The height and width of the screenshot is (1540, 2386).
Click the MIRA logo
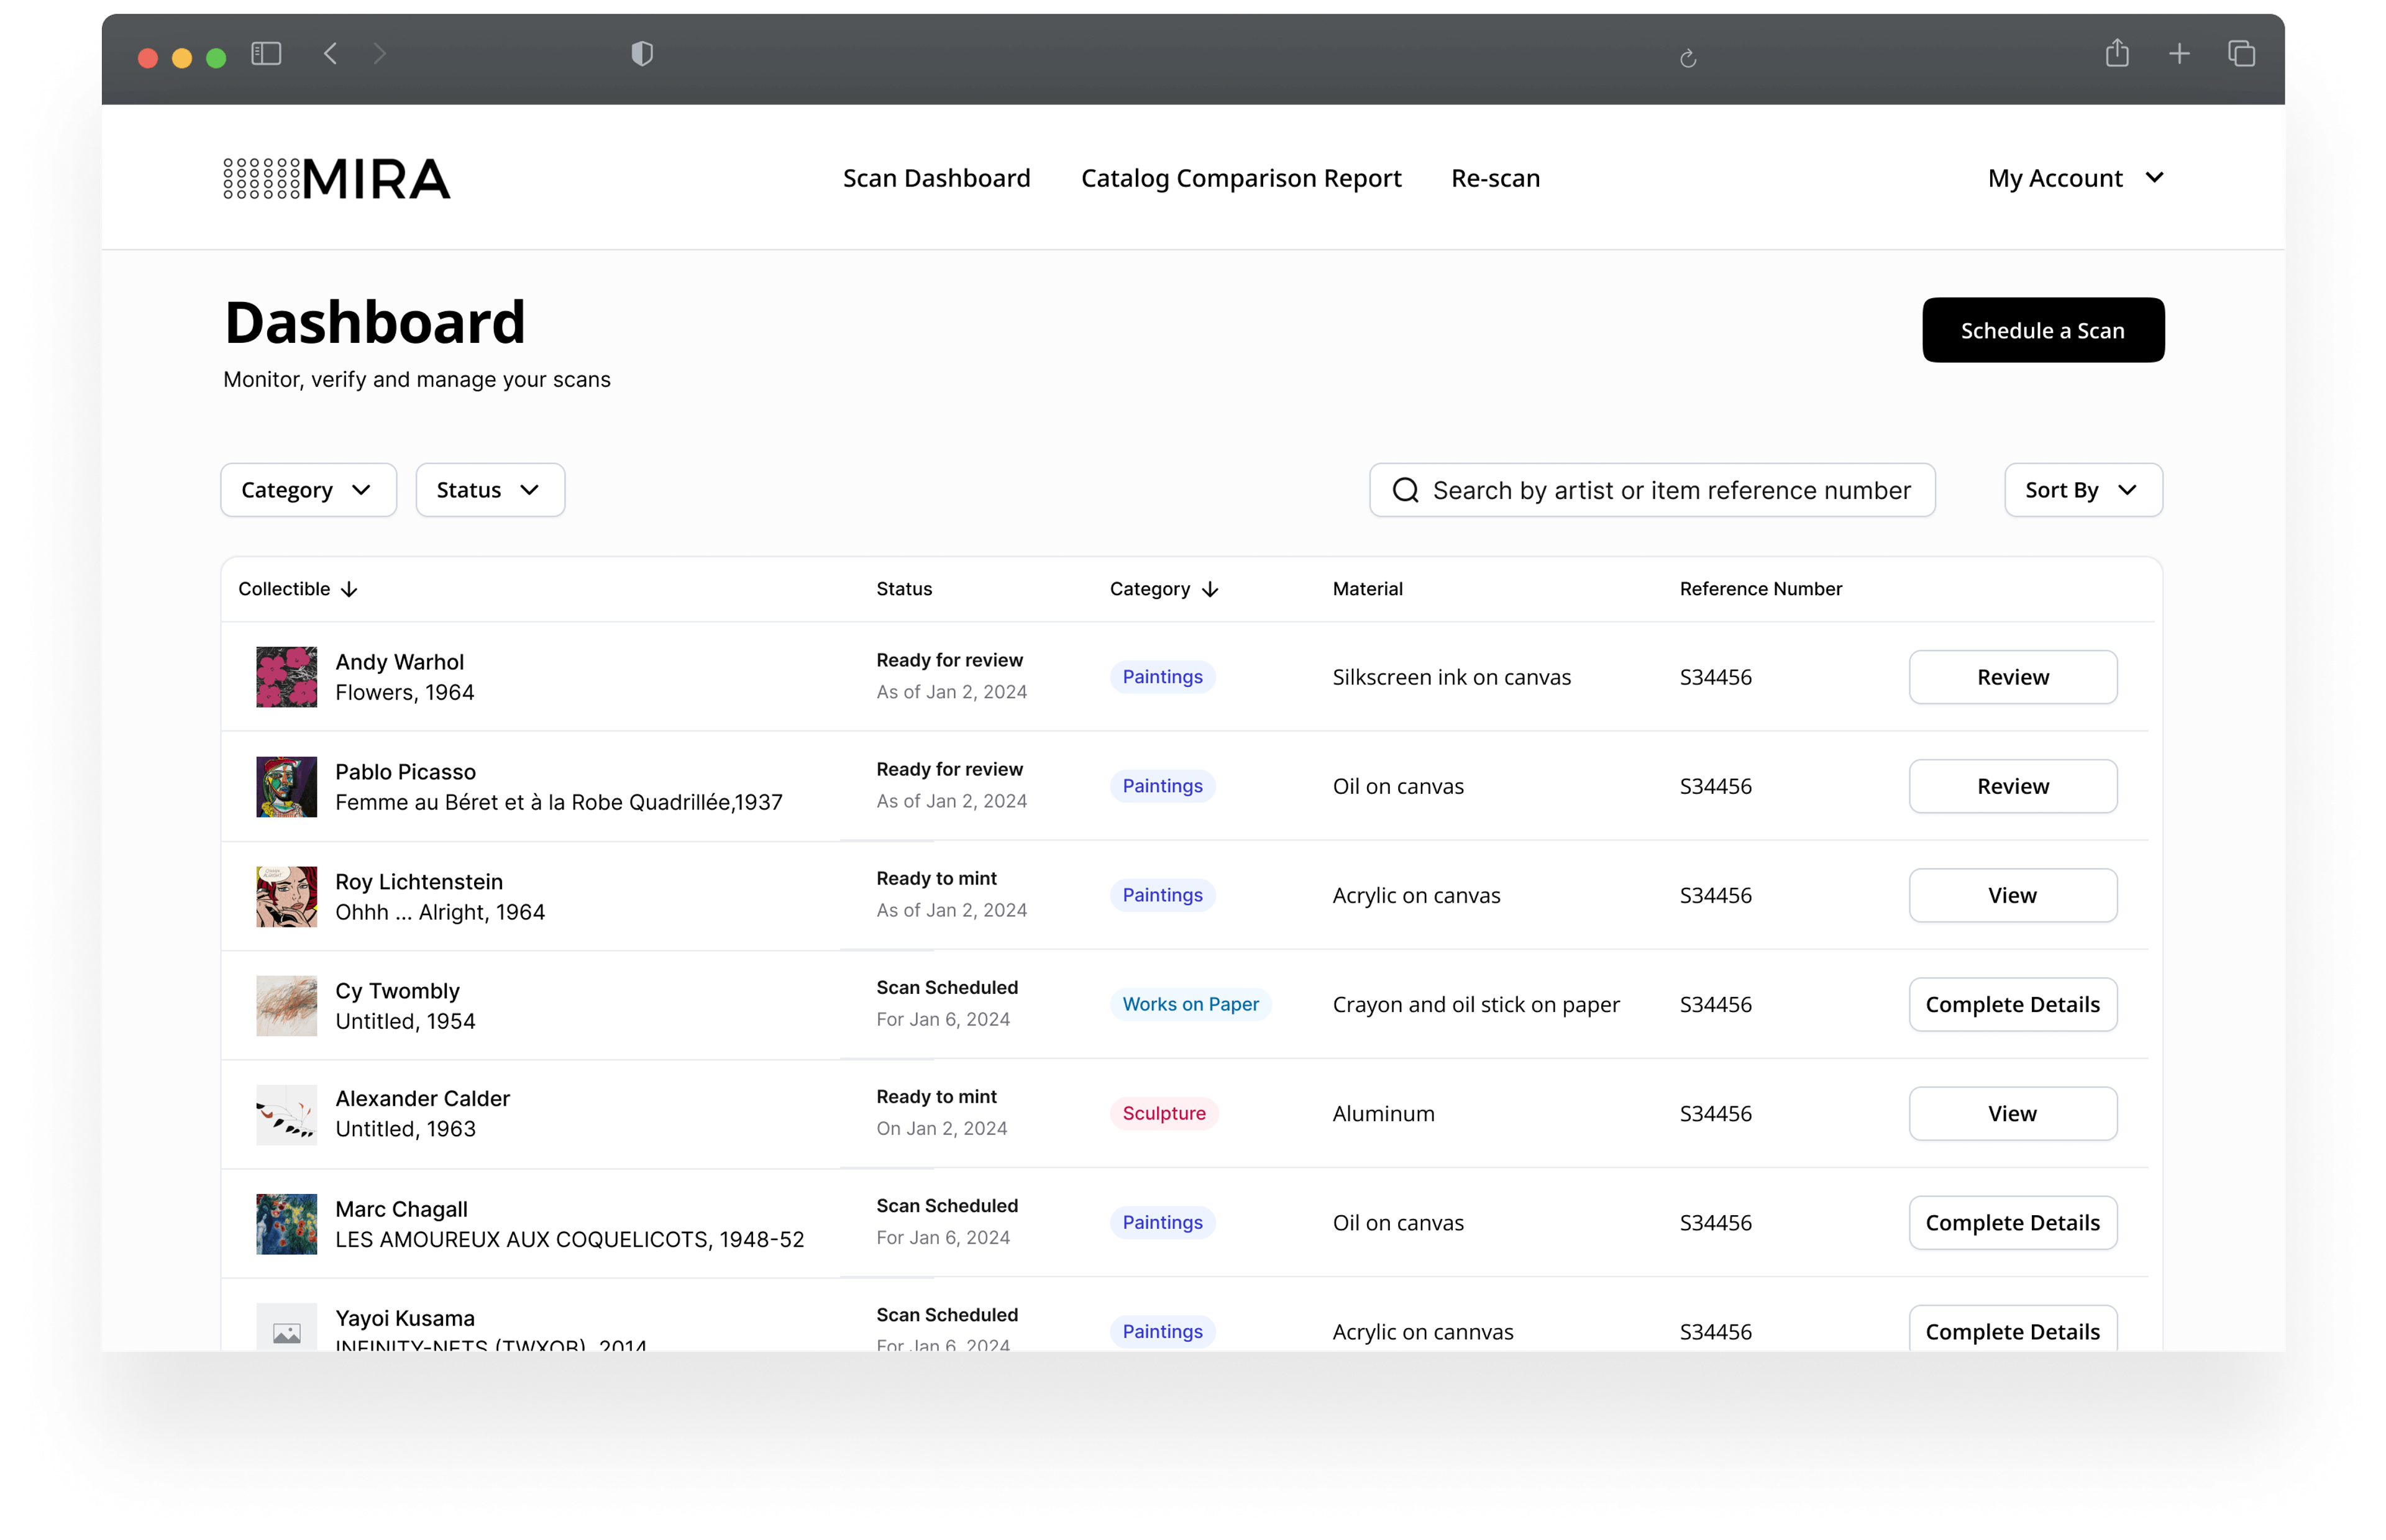[337, 179]
